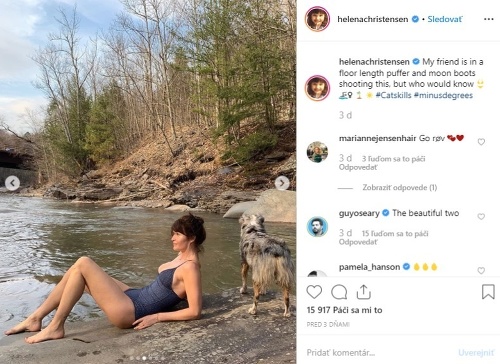Viewport: 500px width, 364px height.
Task: Go to the previous photo arrow
Action: (13, 183)
